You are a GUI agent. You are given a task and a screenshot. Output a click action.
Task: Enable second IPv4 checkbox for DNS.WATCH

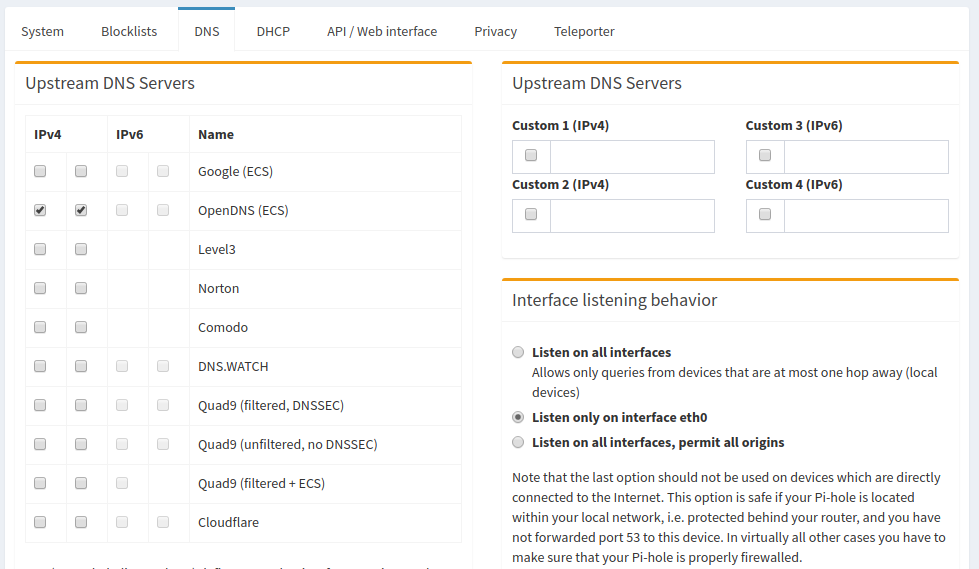(81, 366)
